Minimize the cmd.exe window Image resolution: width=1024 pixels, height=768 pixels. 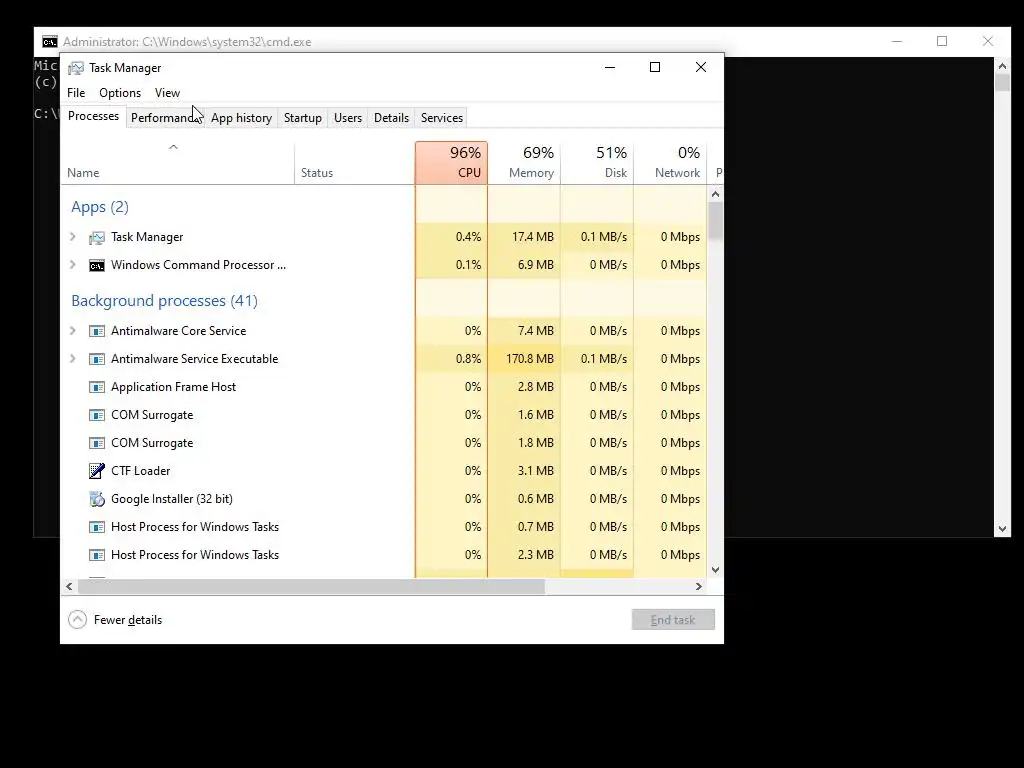click(897, 41)
